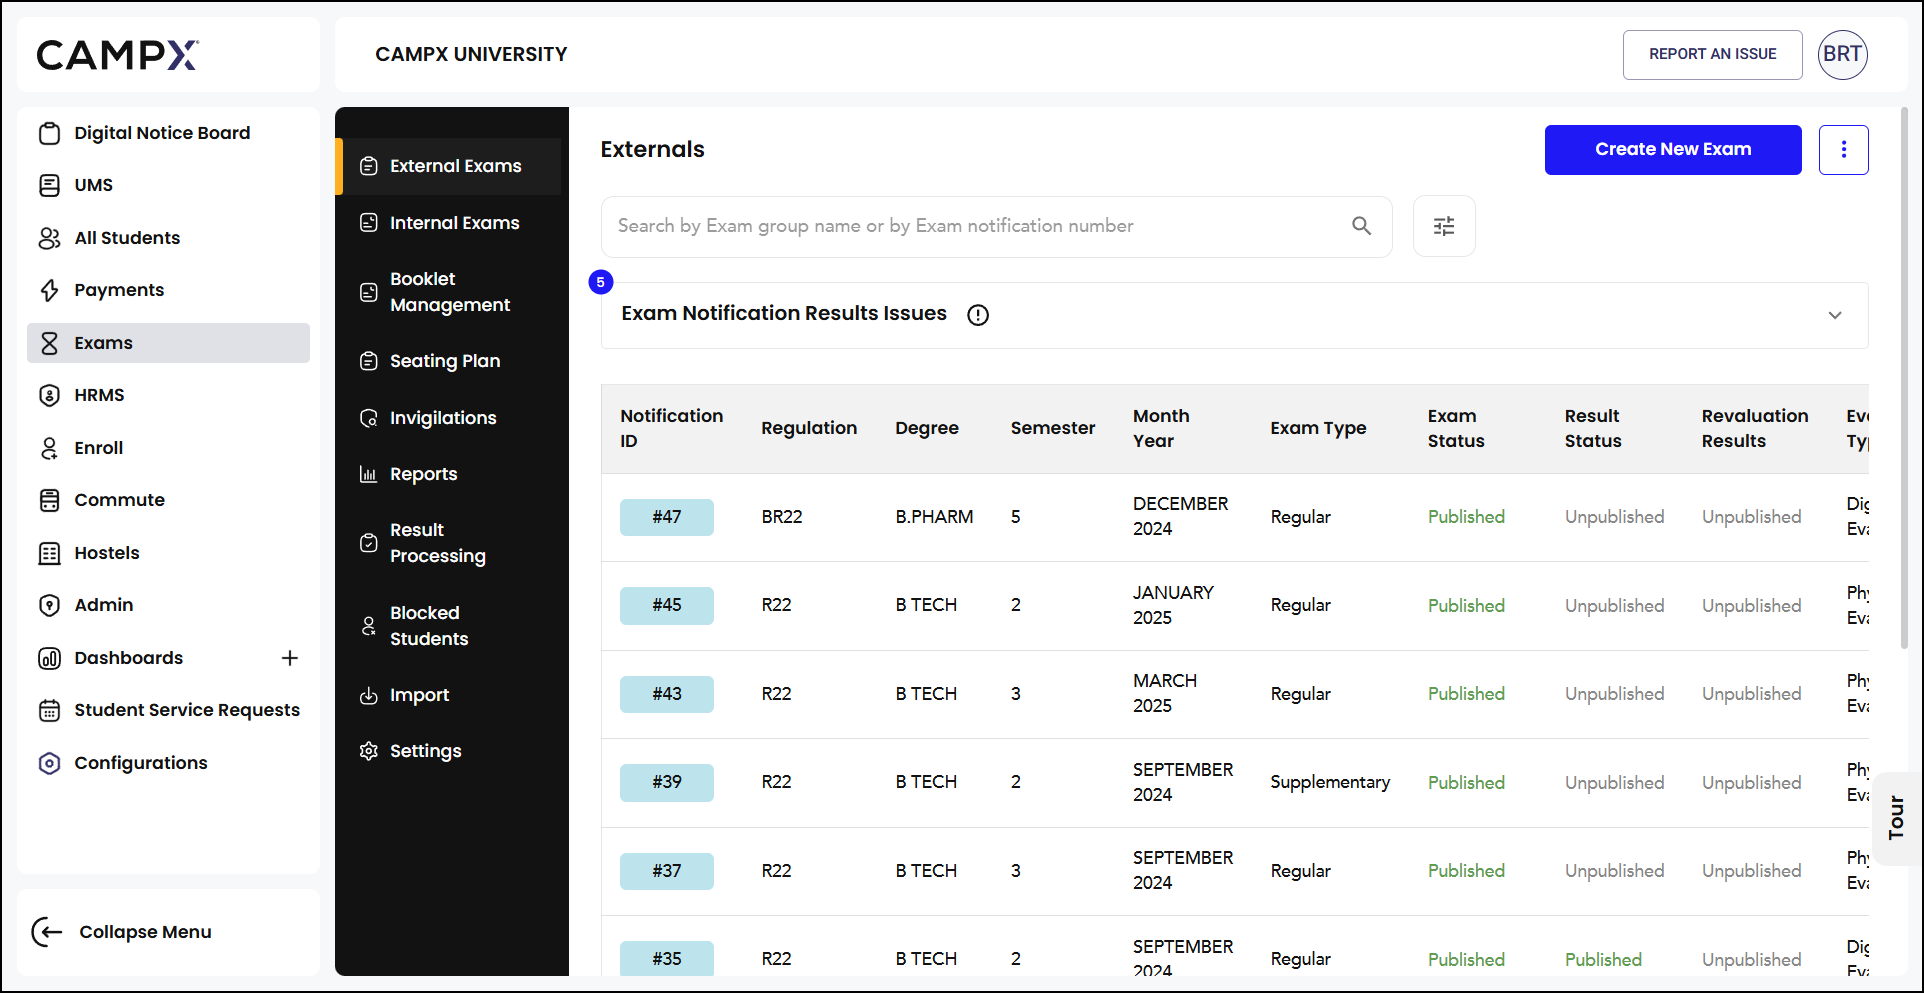Click CAMPX UNIVERSITY header title

[471, 54]
